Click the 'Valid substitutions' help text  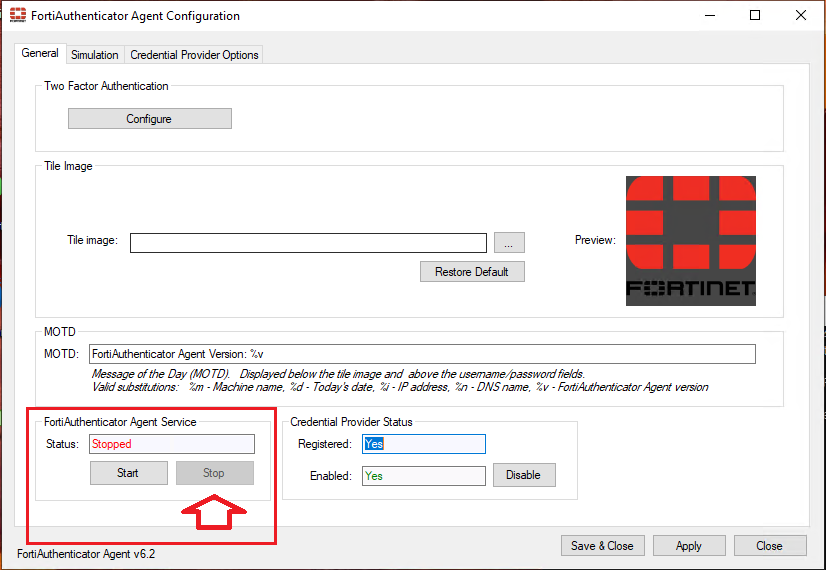(400, 387)
